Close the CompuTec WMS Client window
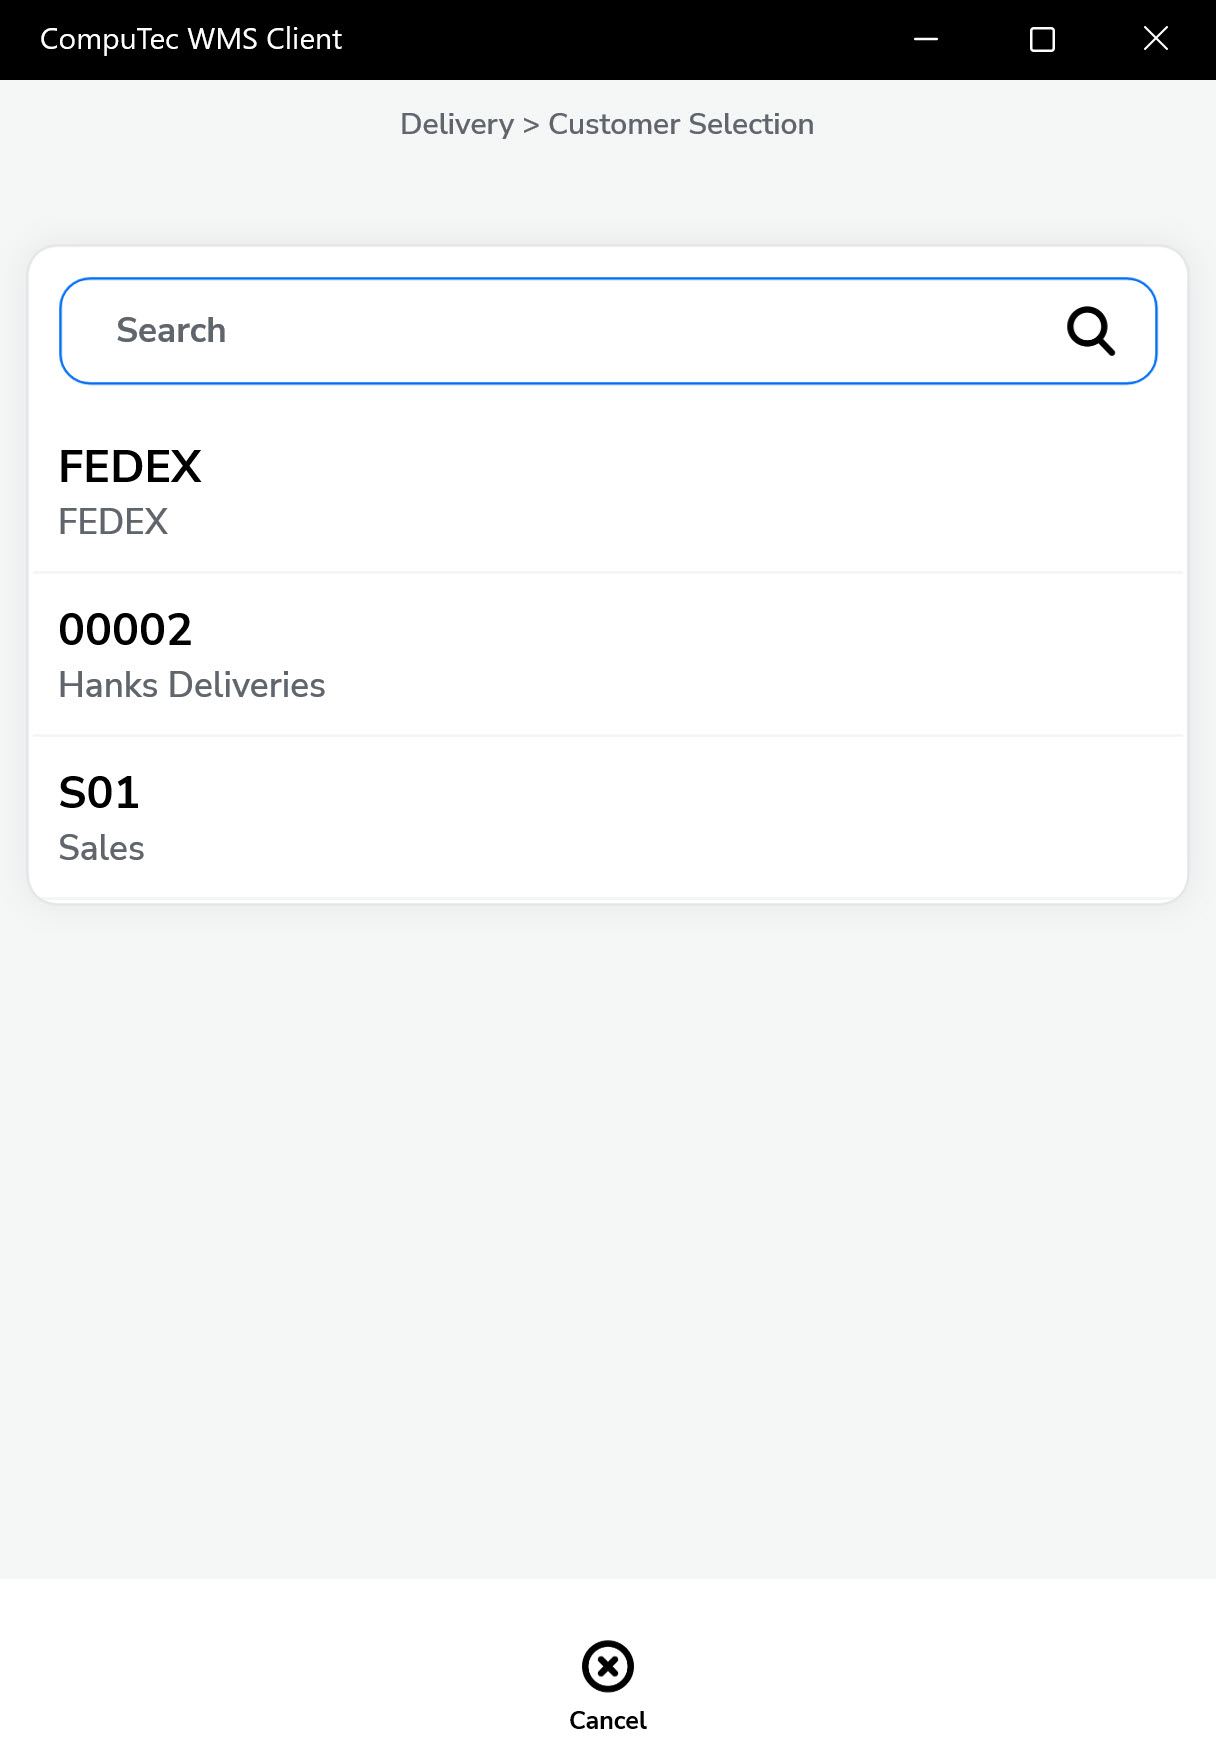1216x1754 pixels. [x=1155, y=39]
